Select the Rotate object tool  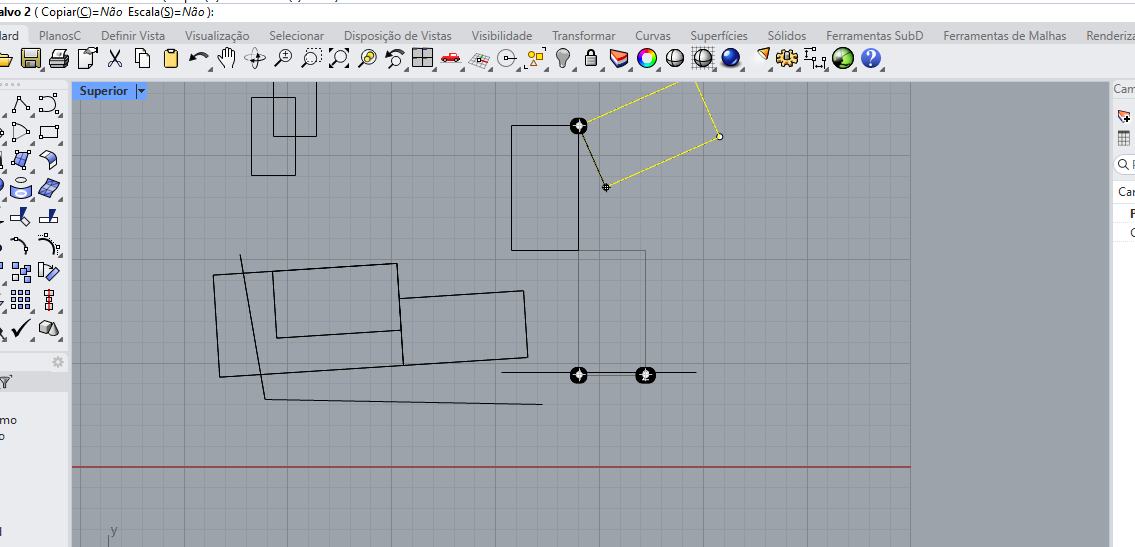pyautogui.click(x=48, y=272)
